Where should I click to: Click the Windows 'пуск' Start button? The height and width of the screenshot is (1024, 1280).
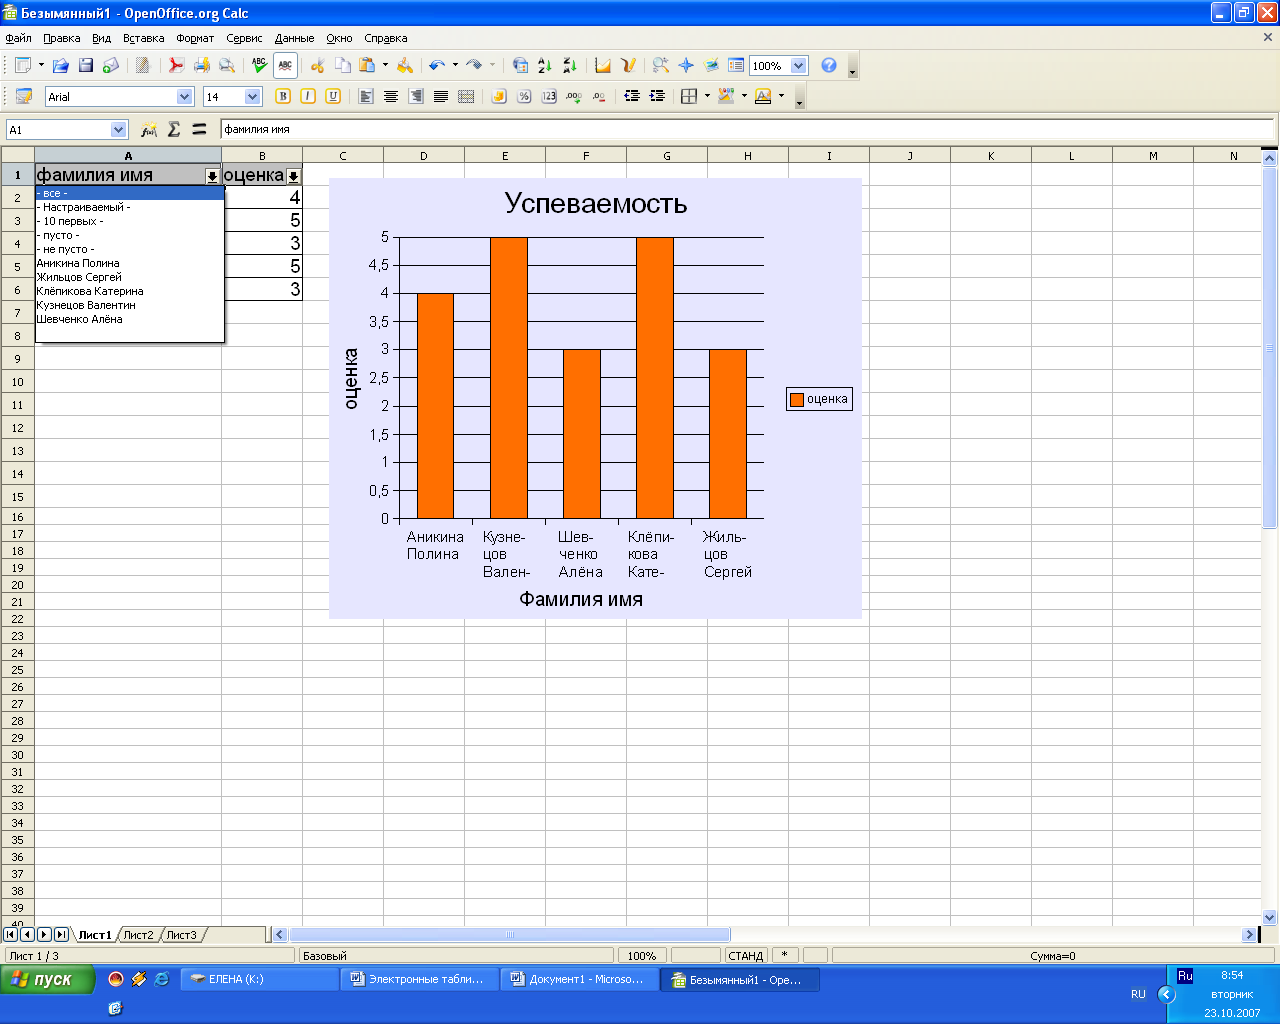click(x=47, y=979)
